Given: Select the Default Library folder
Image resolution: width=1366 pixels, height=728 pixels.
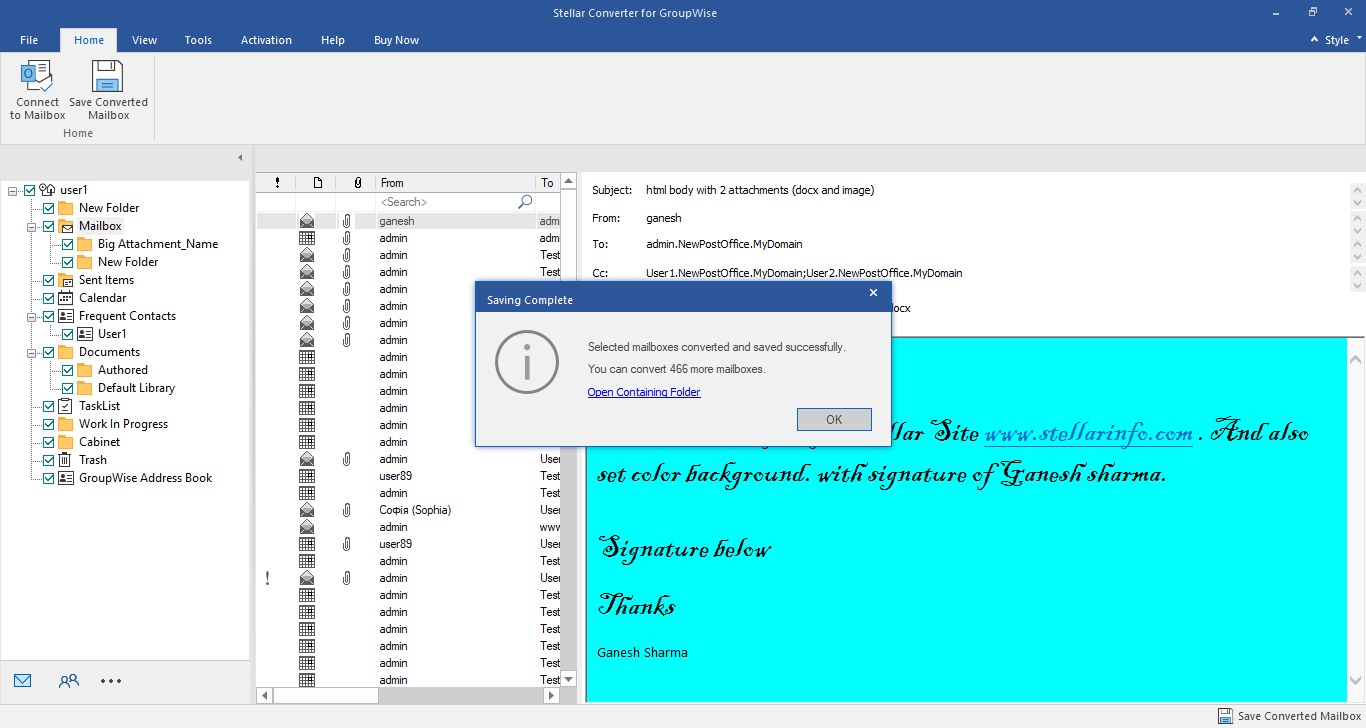Looking at the screenshot, I should [x=136, y=388].
